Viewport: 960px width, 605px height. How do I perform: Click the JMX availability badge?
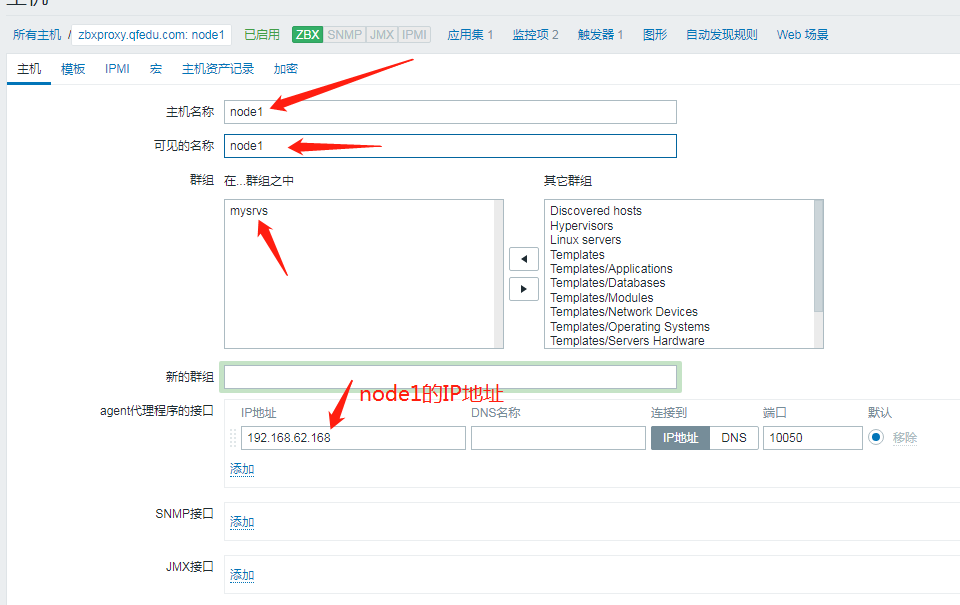tap(381, 34)
